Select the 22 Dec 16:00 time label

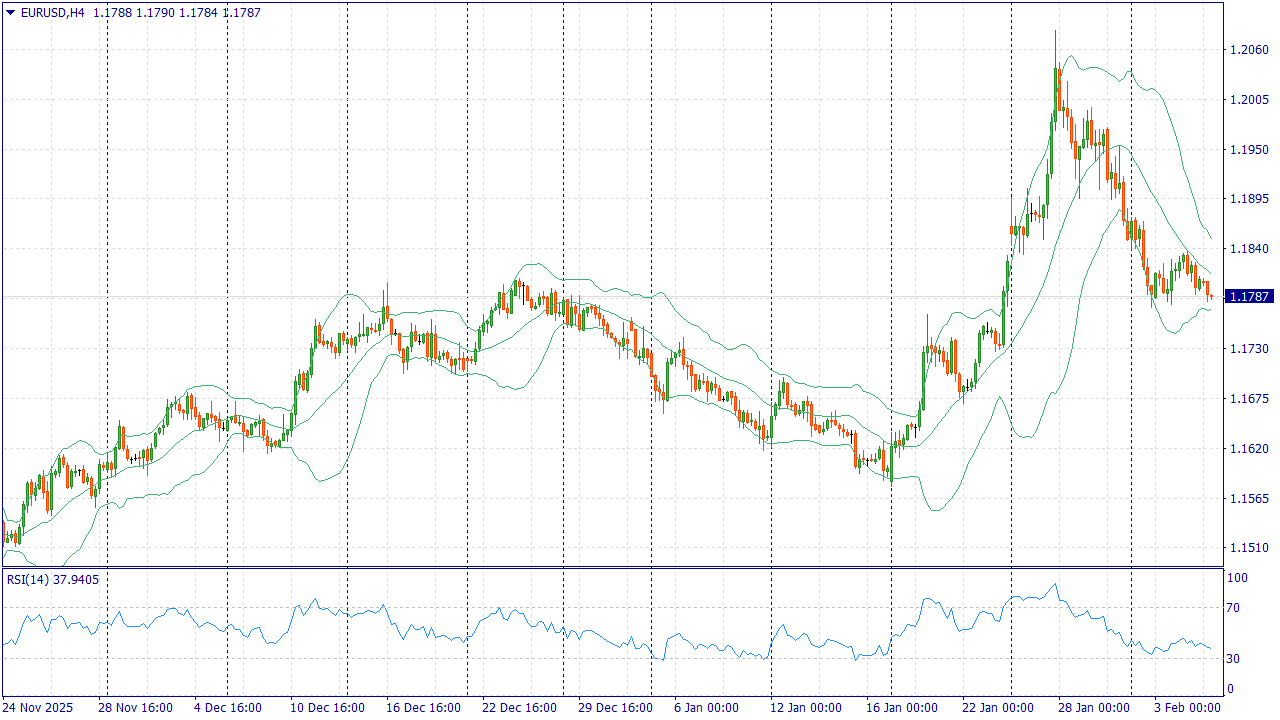(x=519, y=708)
